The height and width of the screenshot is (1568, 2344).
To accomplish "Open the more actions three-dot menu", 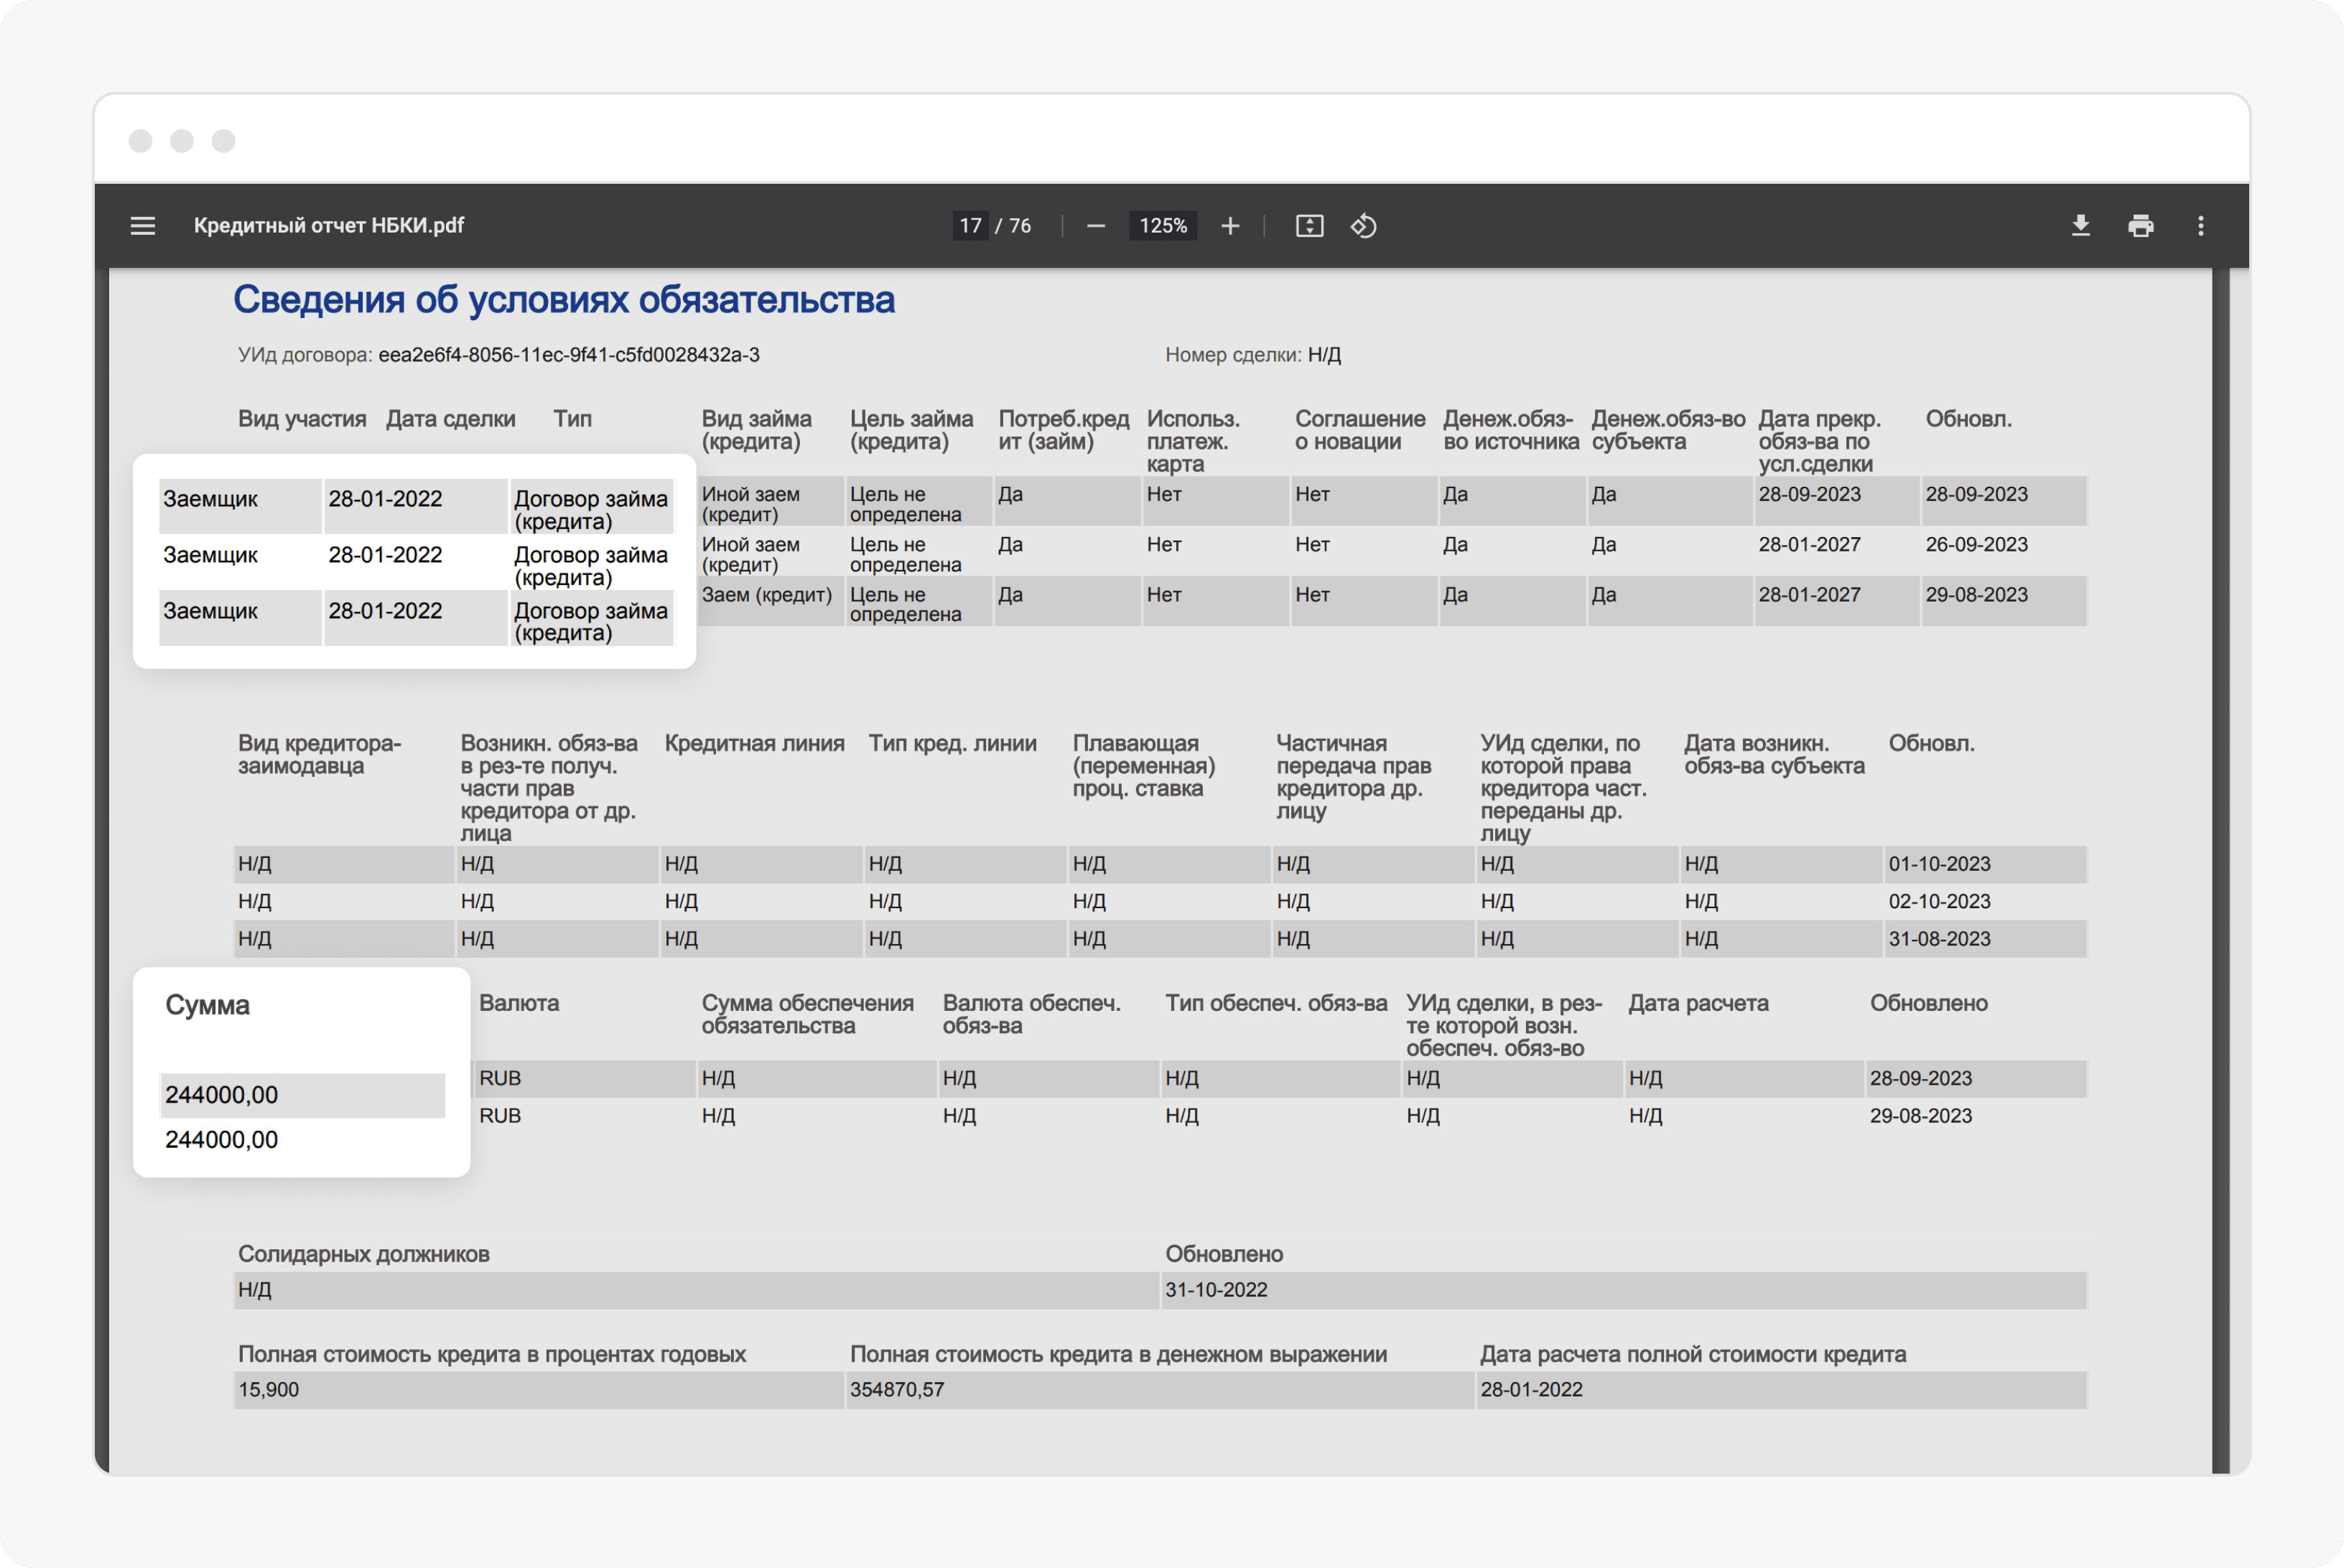I will (2200, 226).
